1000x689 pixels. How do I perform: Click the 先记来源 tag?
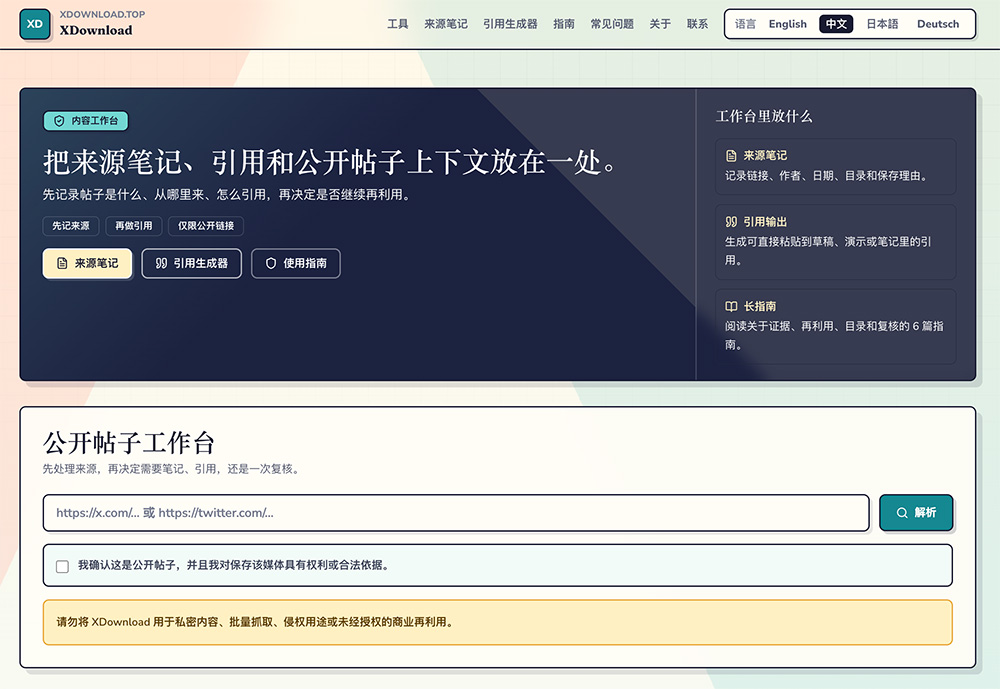coord(71,226)
